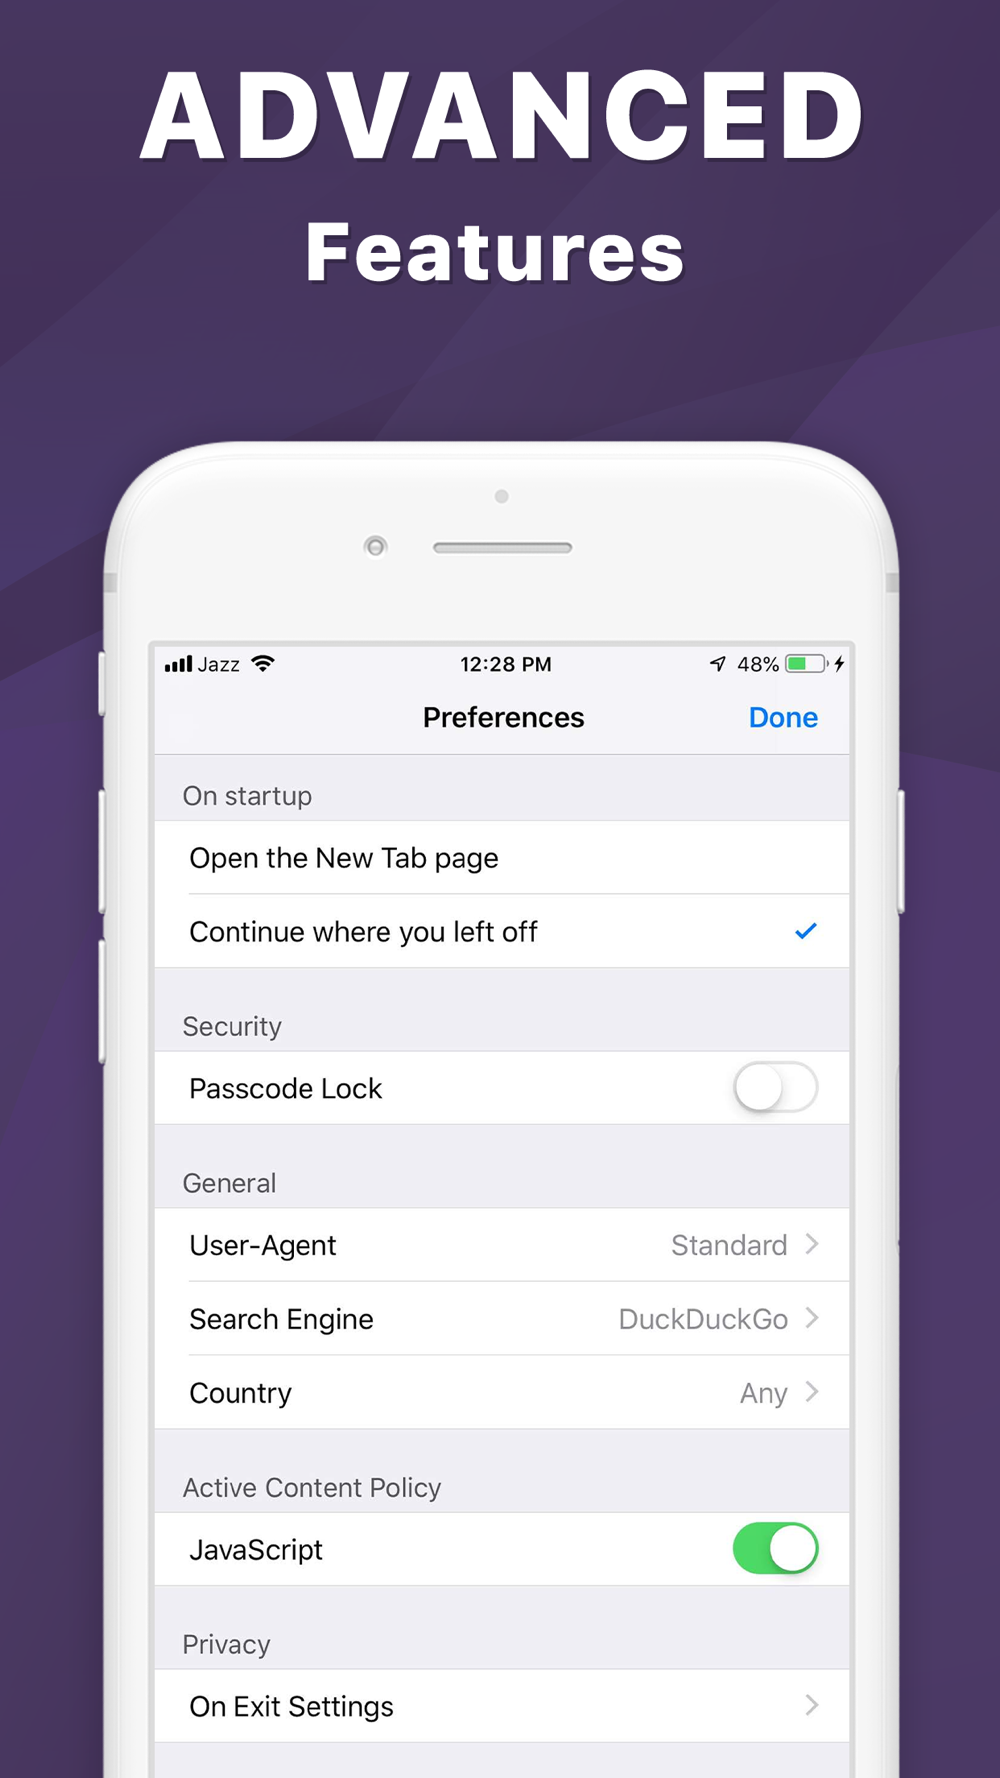This screenshot has height=1778, width=1000.
Task: Tap the Search Engine label
Action: [281, 1319]
